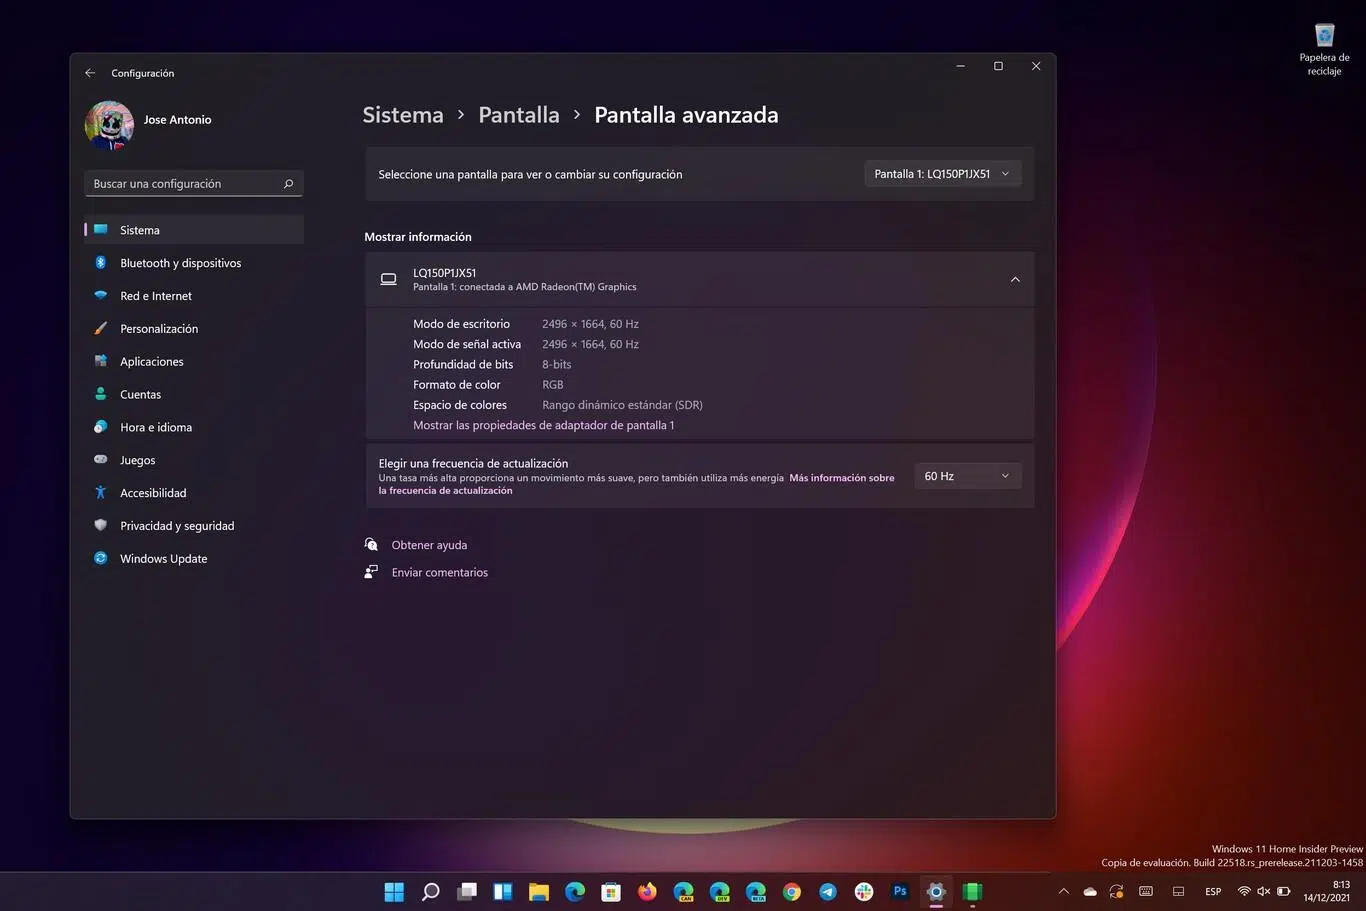The width and height of the screenshot is (1366, 911).
Task: Open display adapter properties link
Action: 543,425
